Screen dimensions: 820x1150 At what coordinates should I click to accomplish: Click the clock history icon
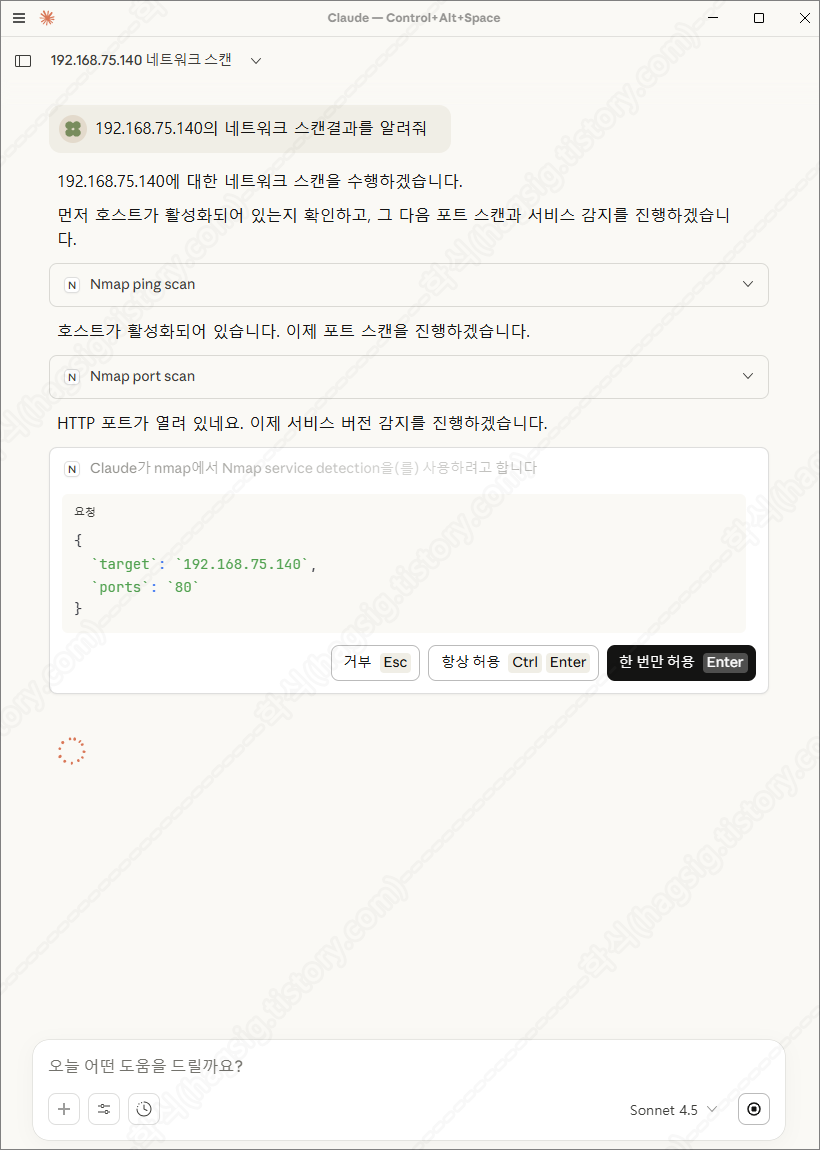[144, 1110]
